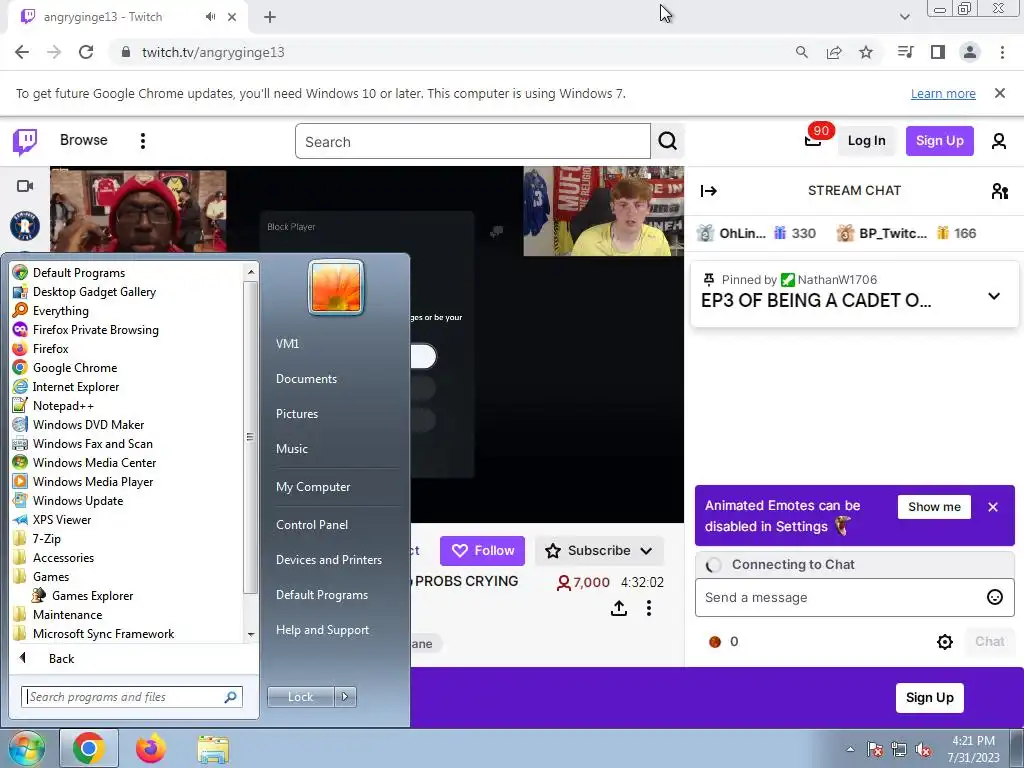Open Subscribe dropdown arrow

coord(646,551)
